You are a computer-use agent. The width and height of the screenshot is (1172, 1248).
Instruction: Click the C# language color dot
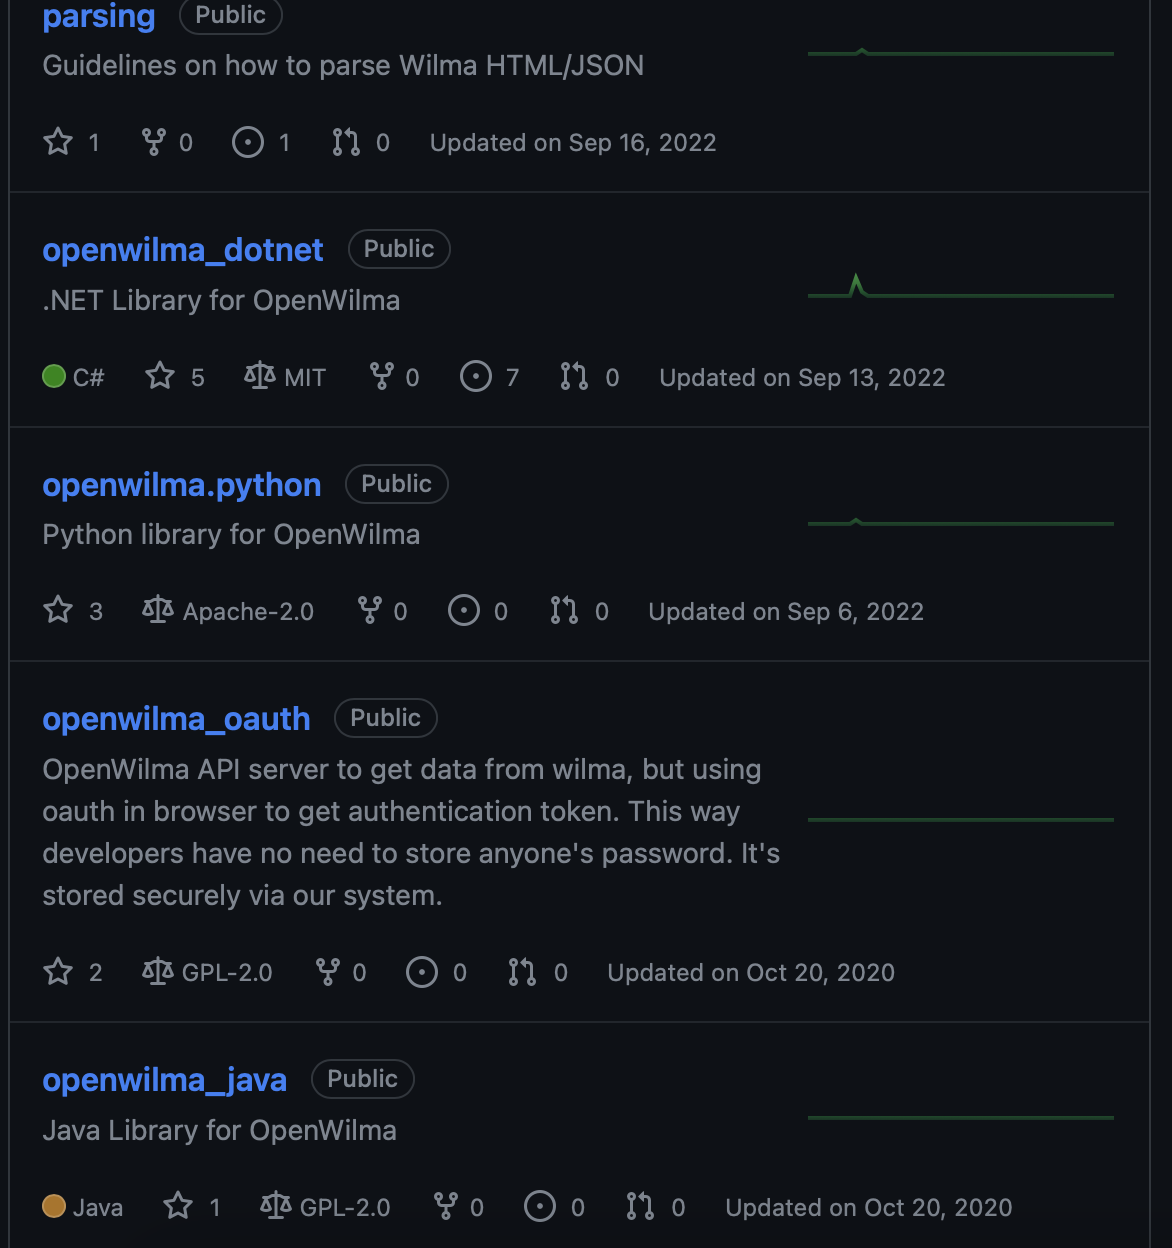pos(54,376)
